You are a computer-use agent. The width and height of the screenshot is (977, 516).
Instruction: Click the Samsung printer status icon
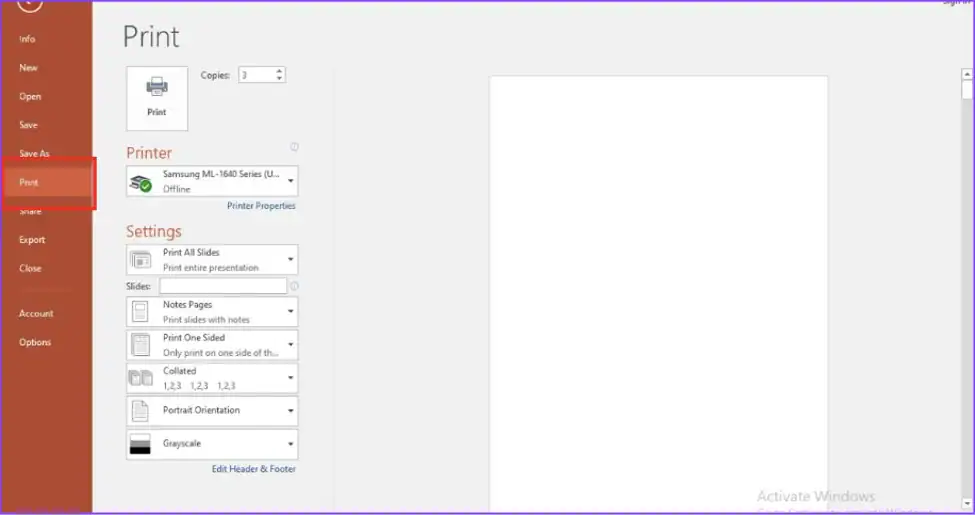[x=141, y=182]
